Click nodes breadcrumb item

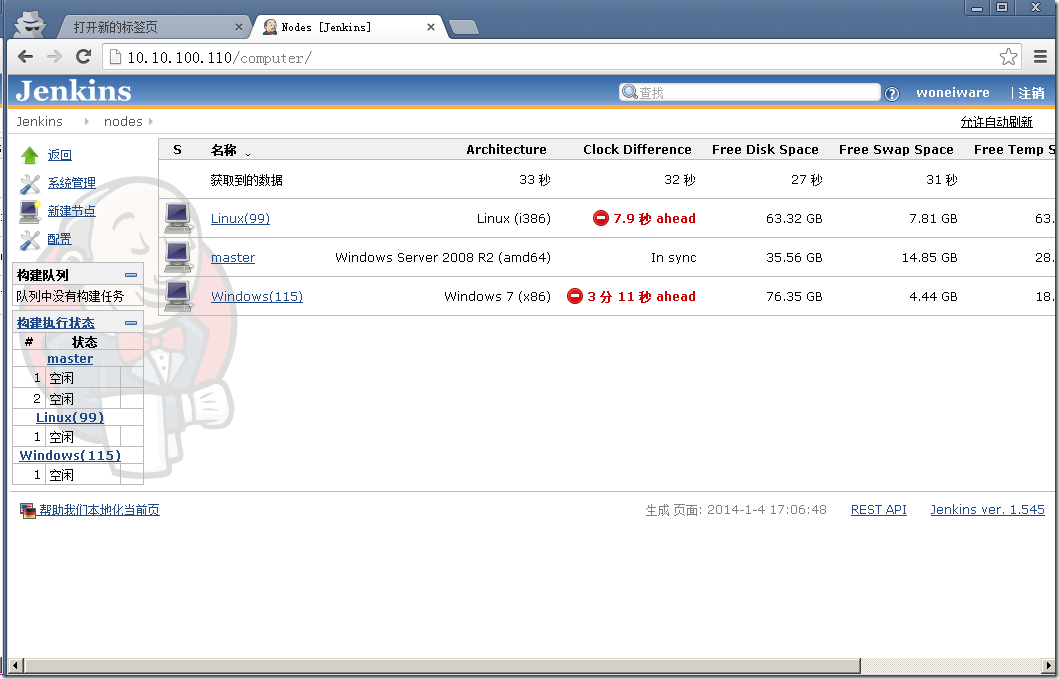tap(123, 122)
